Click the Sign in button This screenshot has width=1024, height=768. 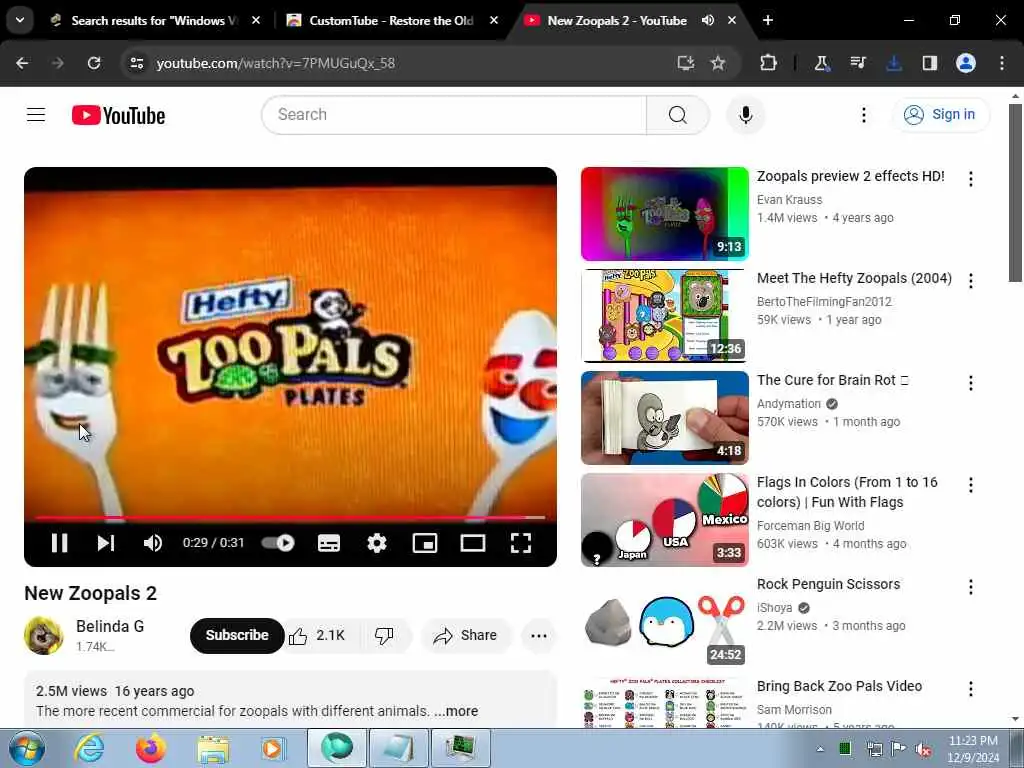click(x=940, y=114)
